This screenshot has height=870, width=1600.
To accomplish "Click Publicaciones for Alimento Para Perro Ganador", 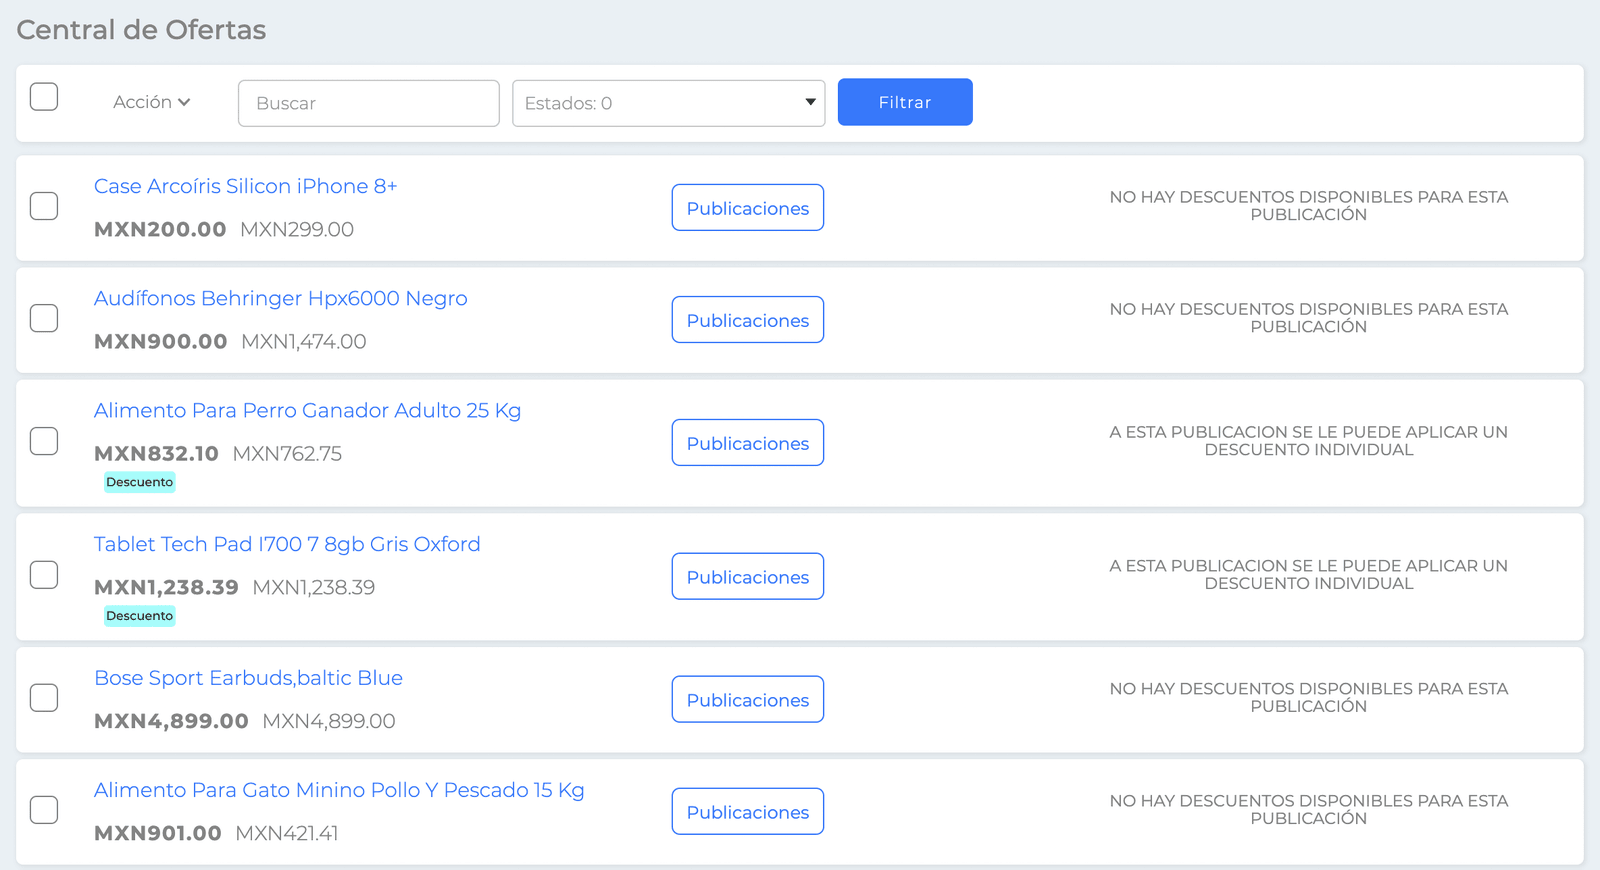I will click(748, 442).
